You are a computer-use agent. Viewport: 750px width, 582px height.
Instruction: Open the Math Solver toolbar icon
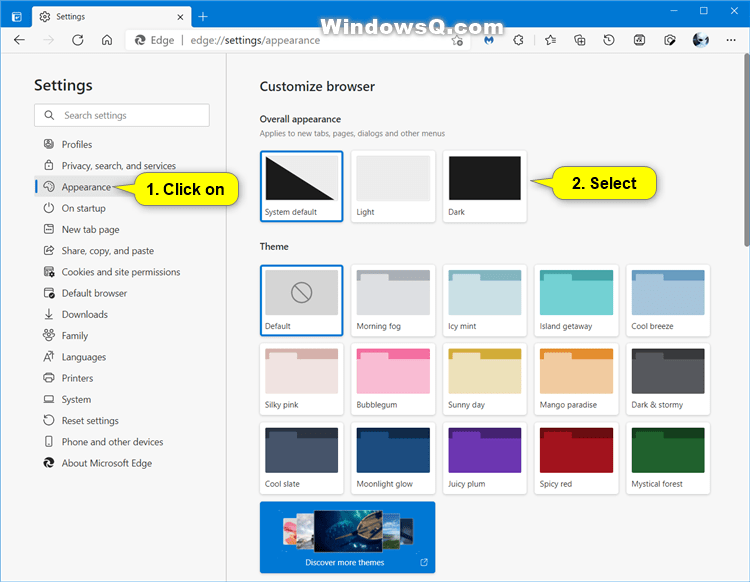point(640,40)
